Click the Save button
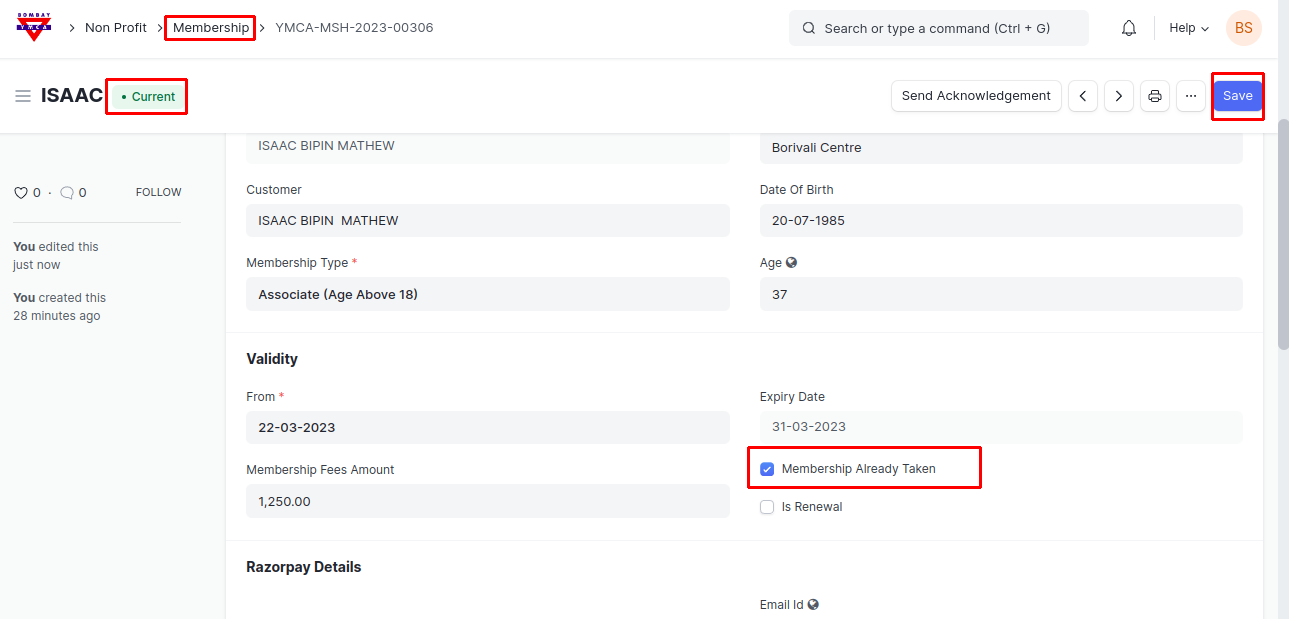The height and width of the screenshot is (619, 1289). pyautogui.click(x=1237, y=96)
